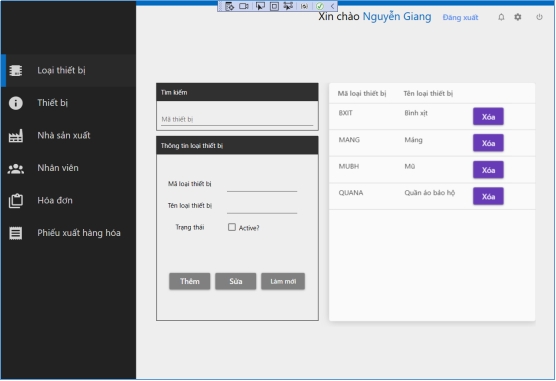
Task: Click the Nguyễn Giang user name
Action: coord(397,17)
